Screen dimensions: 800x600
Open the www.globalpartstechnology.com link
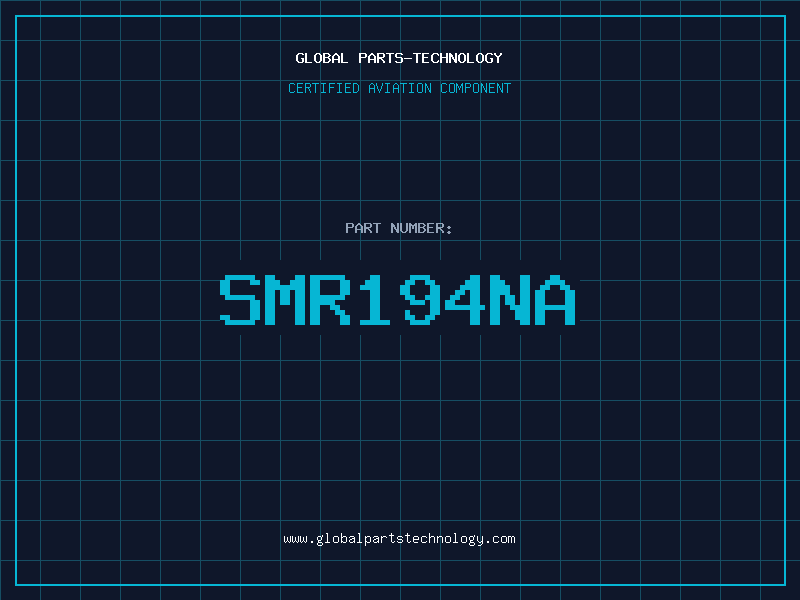point(399,539)
